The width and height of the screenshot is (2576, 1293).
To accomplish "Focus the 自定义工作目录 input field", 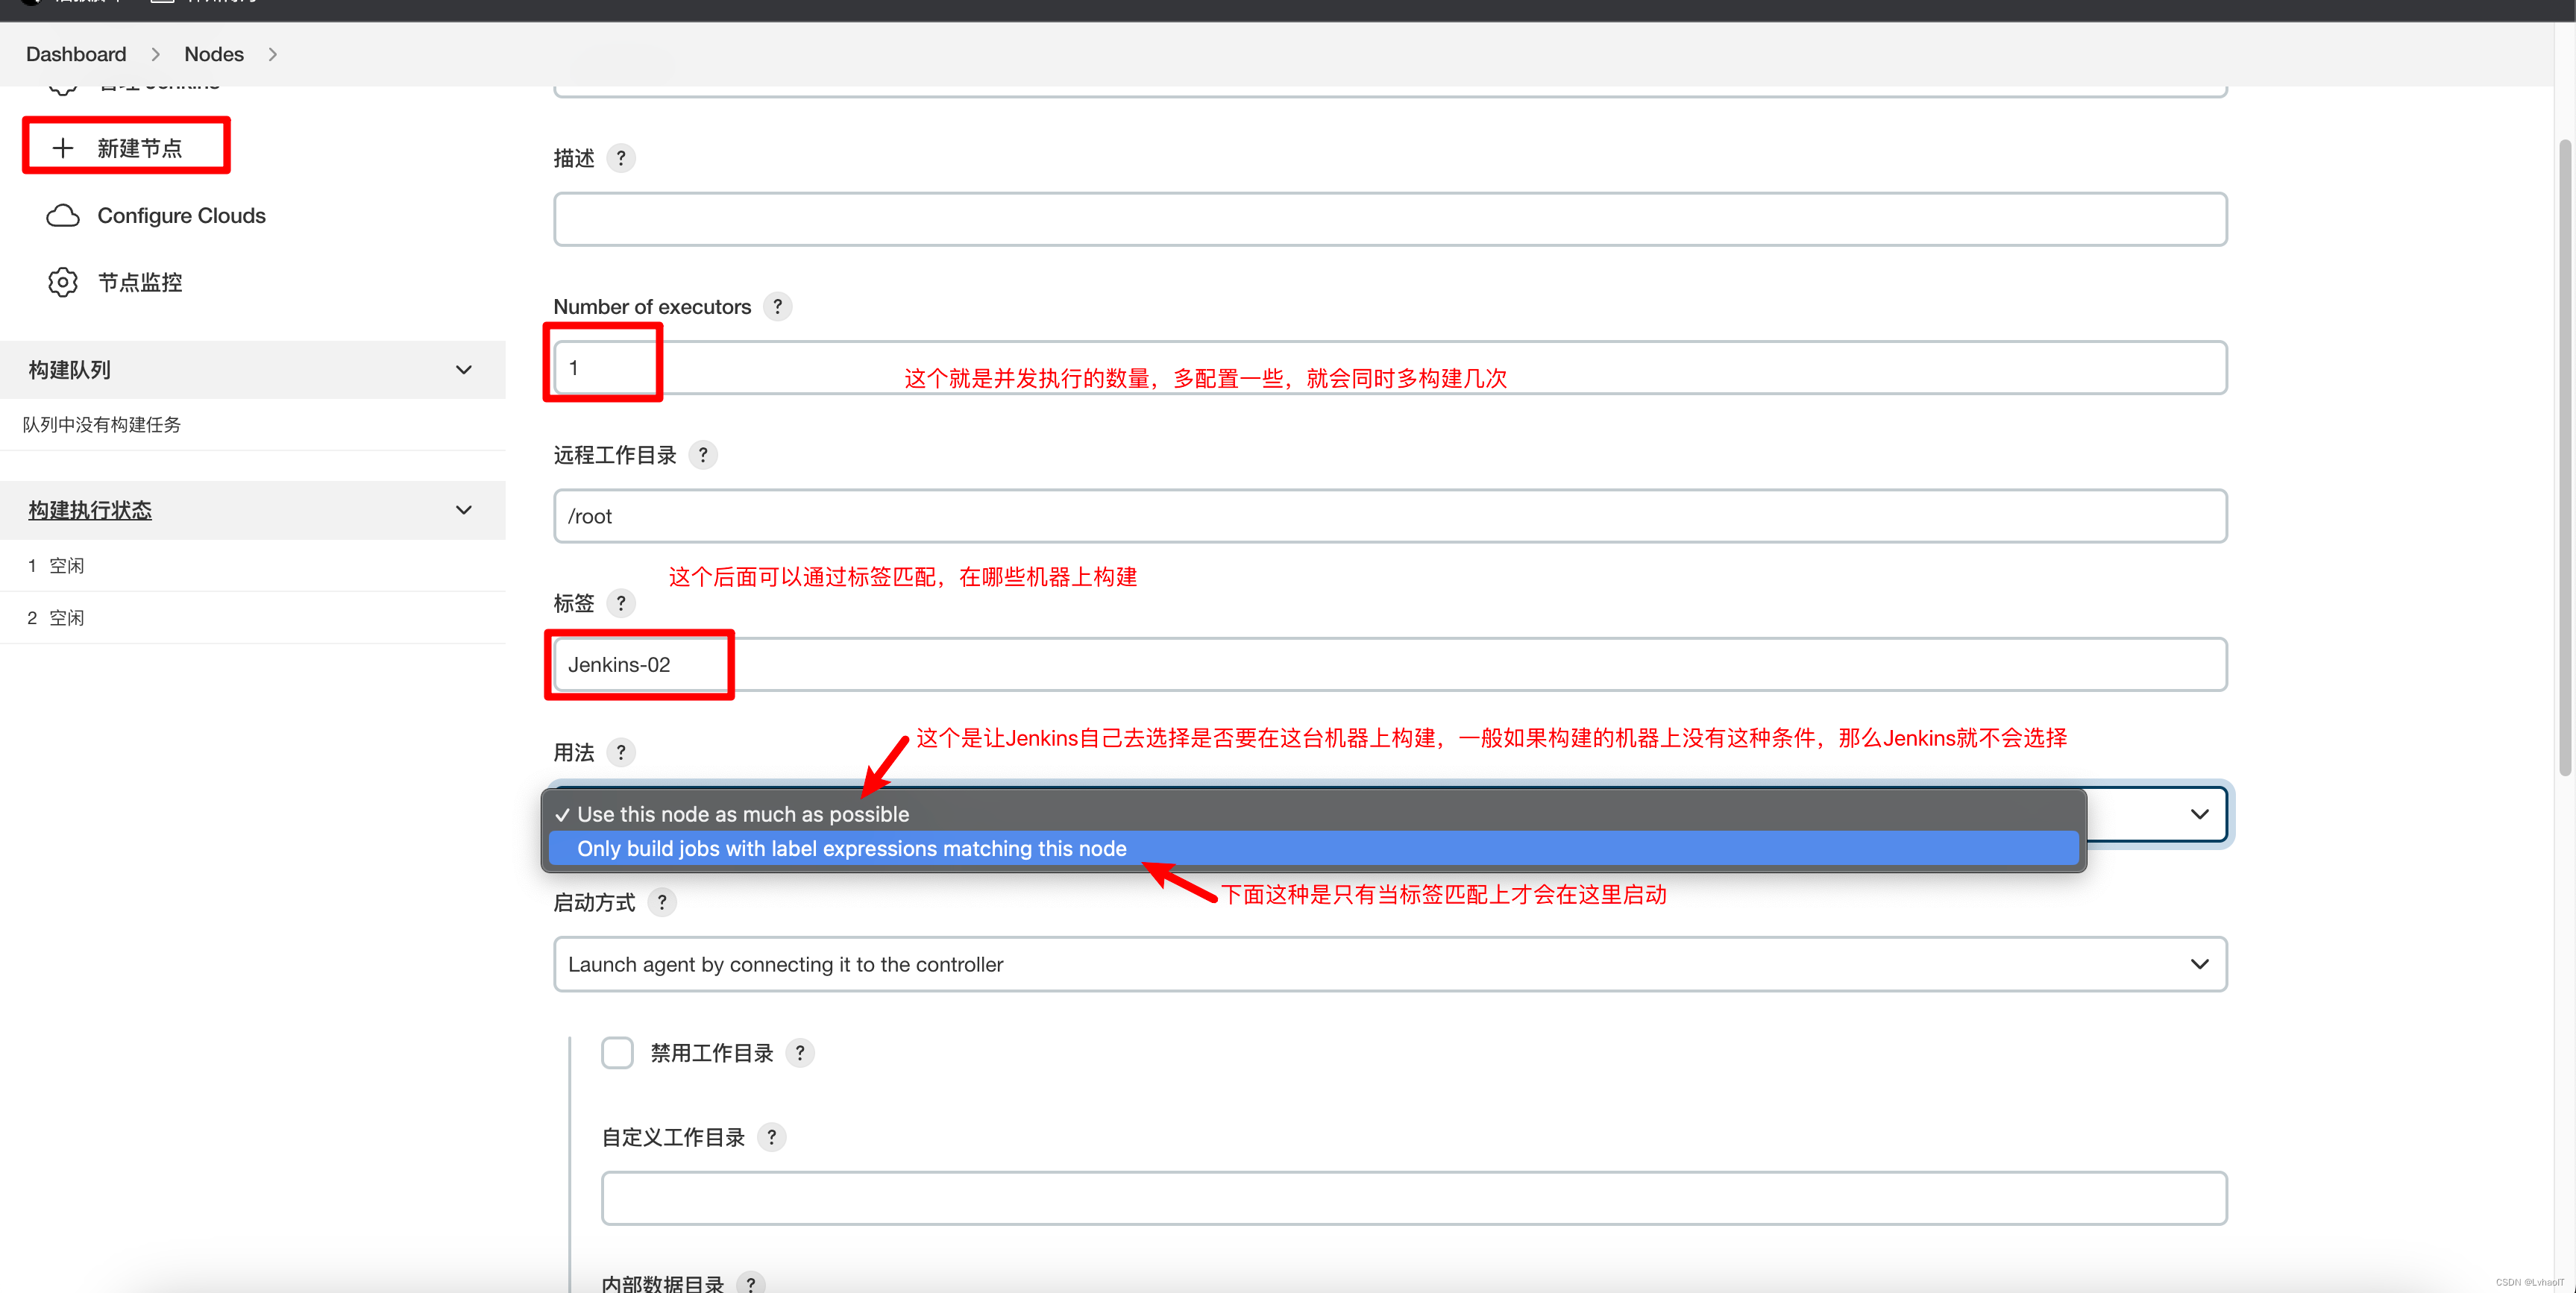I will (x=1414, y=1198).
